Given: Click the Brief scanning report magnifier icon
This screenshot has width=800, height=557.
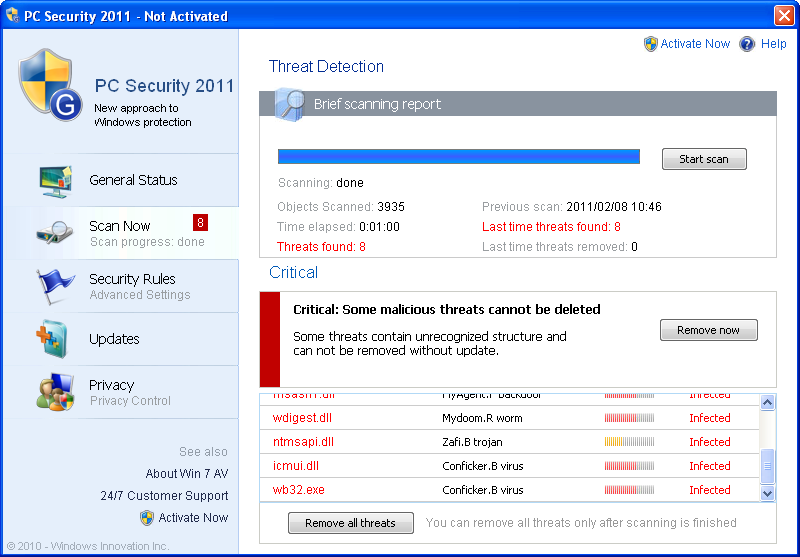Looking at the screenshot, I should point(290,104).
